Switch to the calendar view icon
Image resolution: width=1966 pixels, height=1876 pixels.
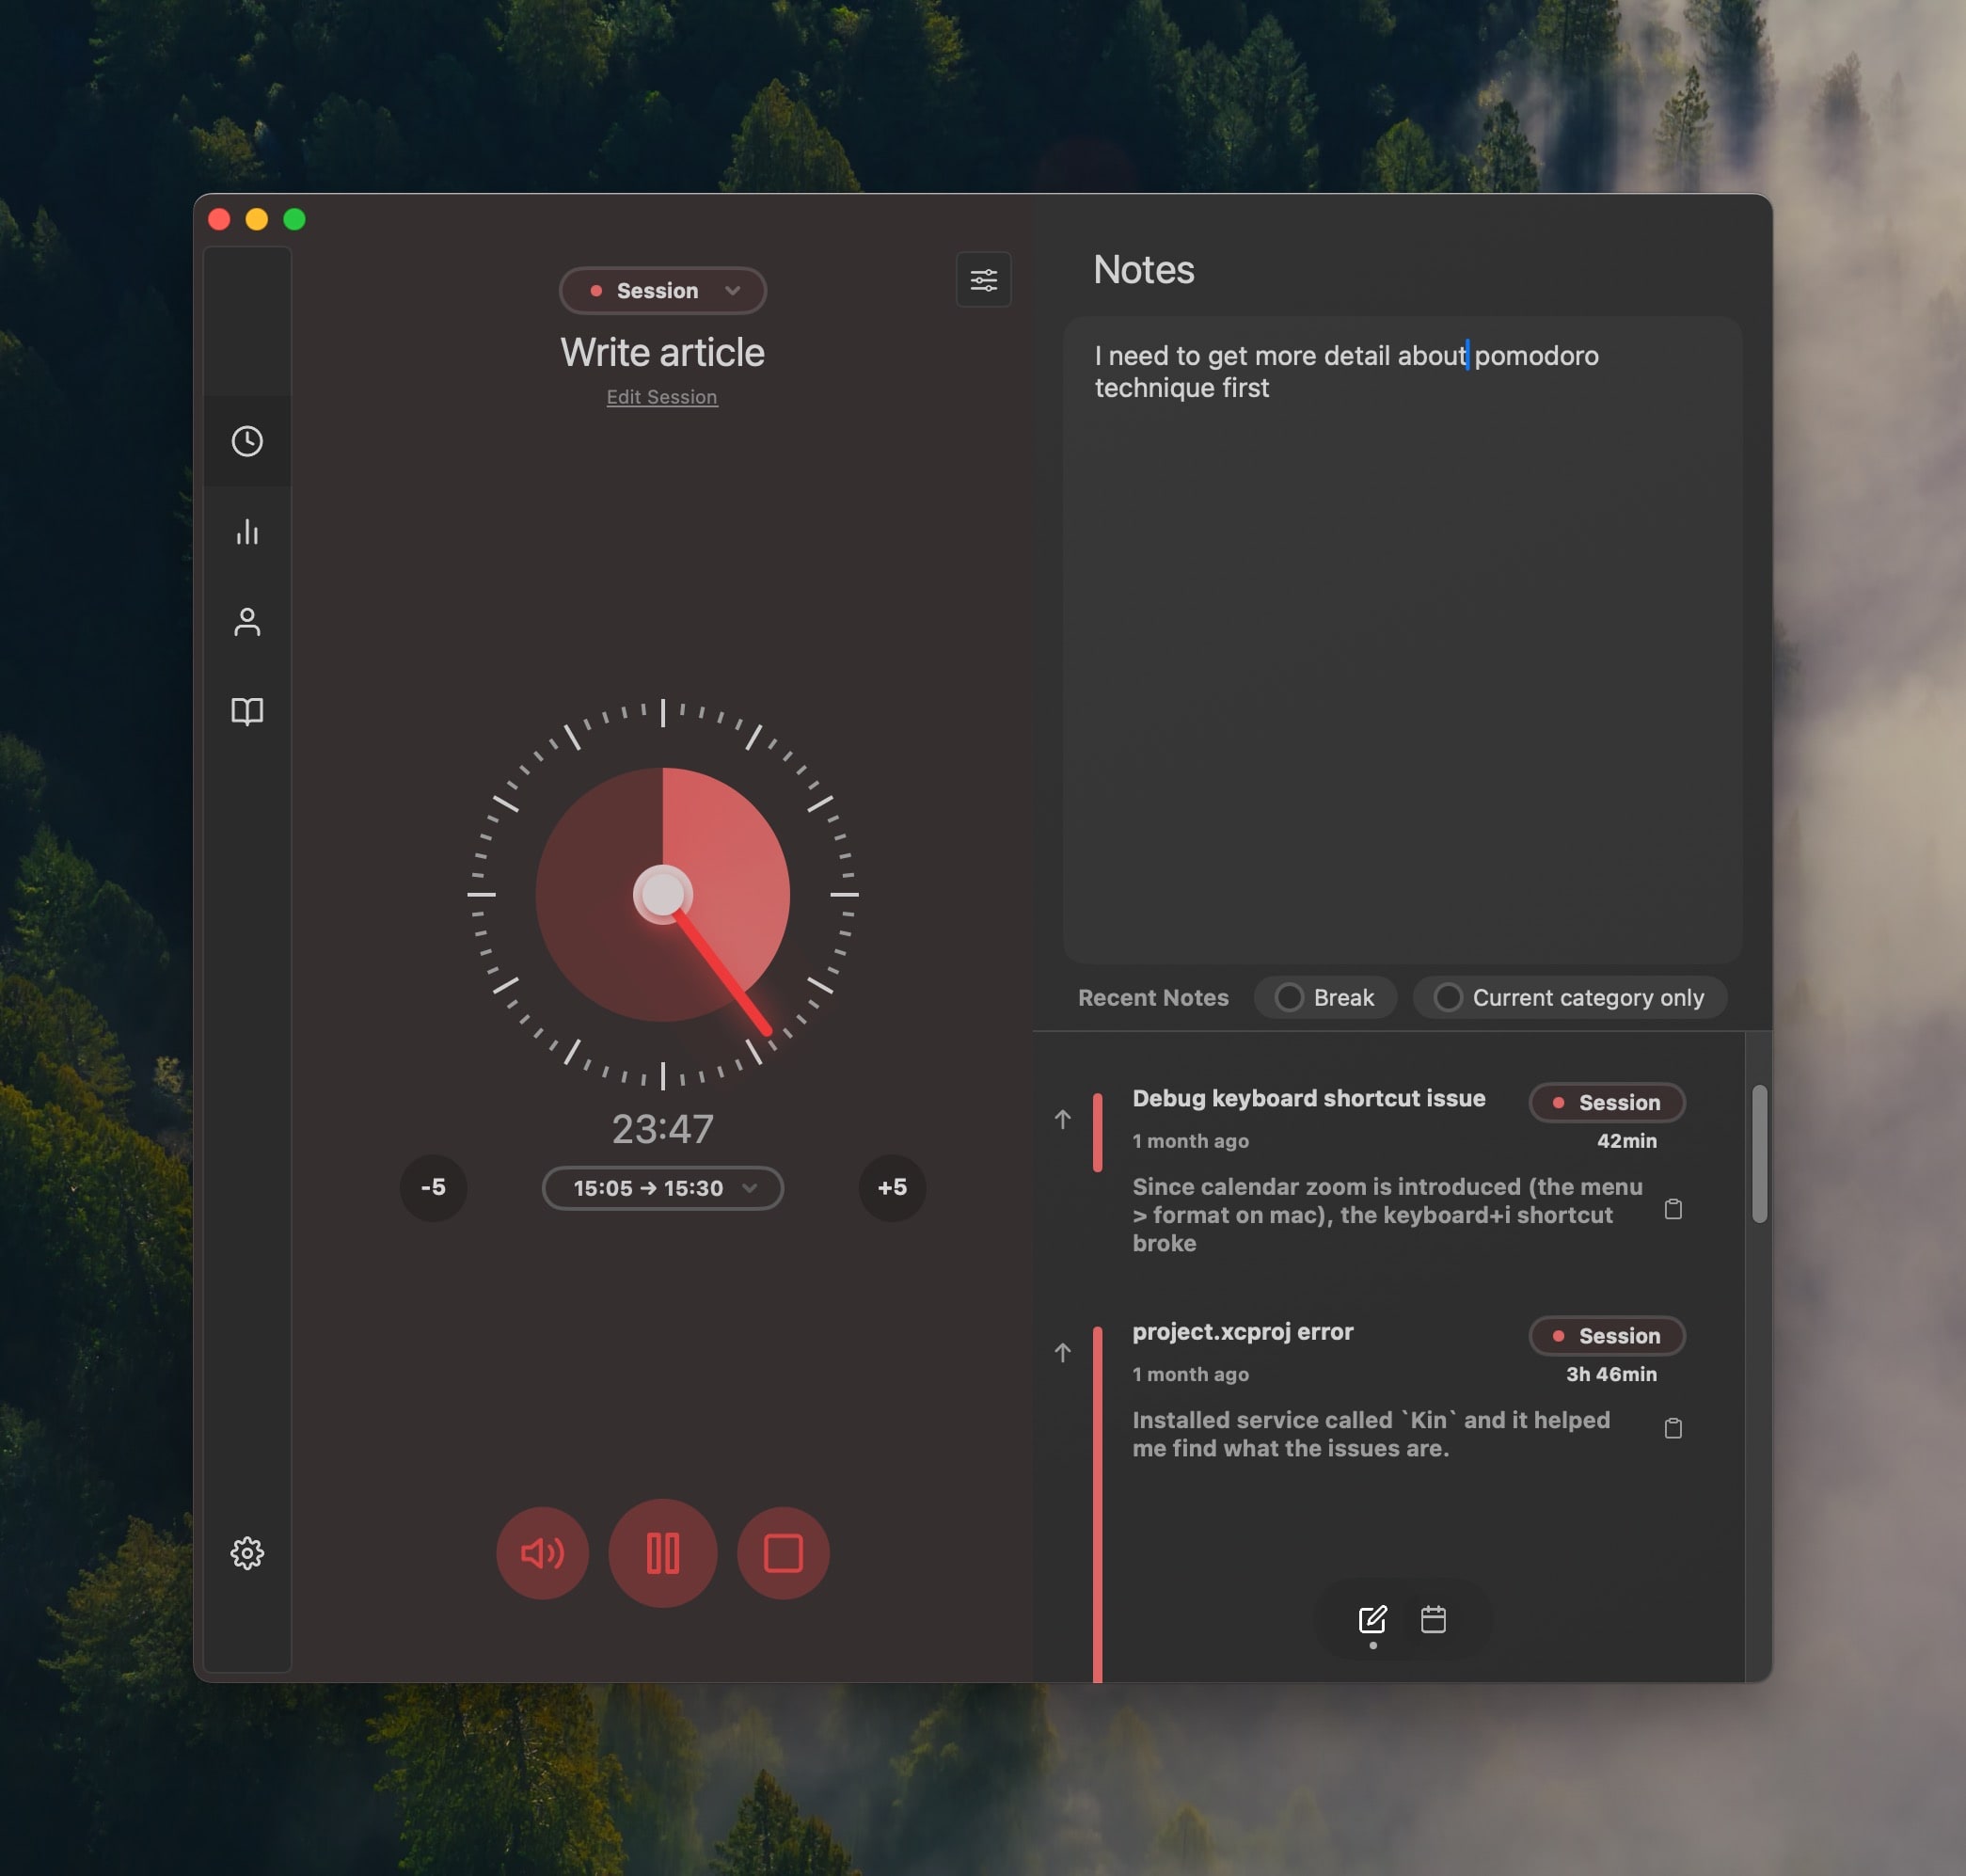click(1432, 1619)
